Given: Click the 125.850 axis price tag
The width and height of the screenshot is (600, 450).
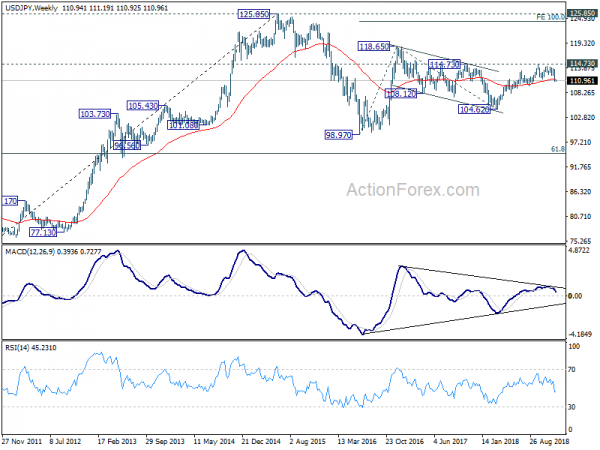Looking at the screenshot, I should (x=582, y=13).
